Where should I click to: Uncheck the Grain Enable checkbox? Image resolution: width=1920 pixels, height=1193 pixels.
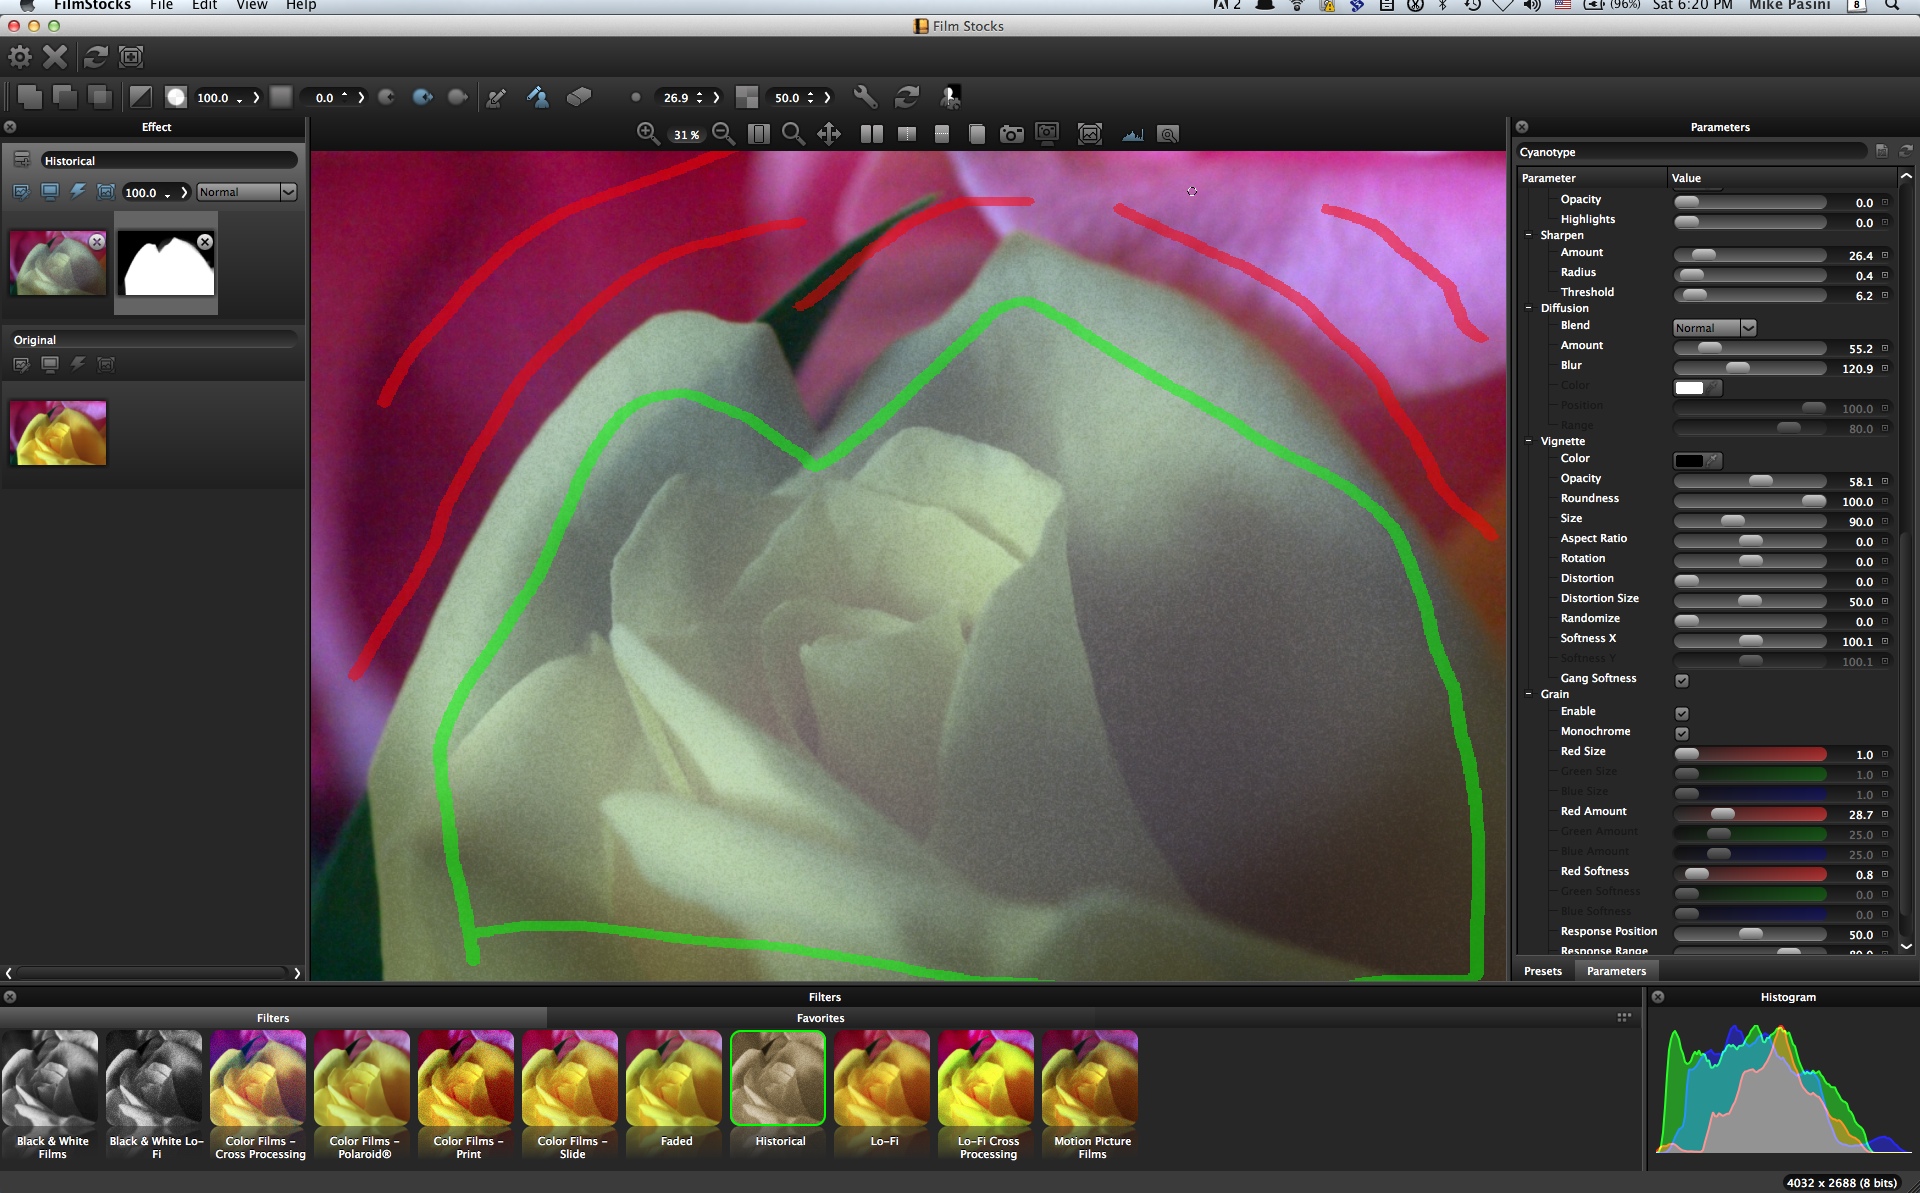[x=1682, y=714]
